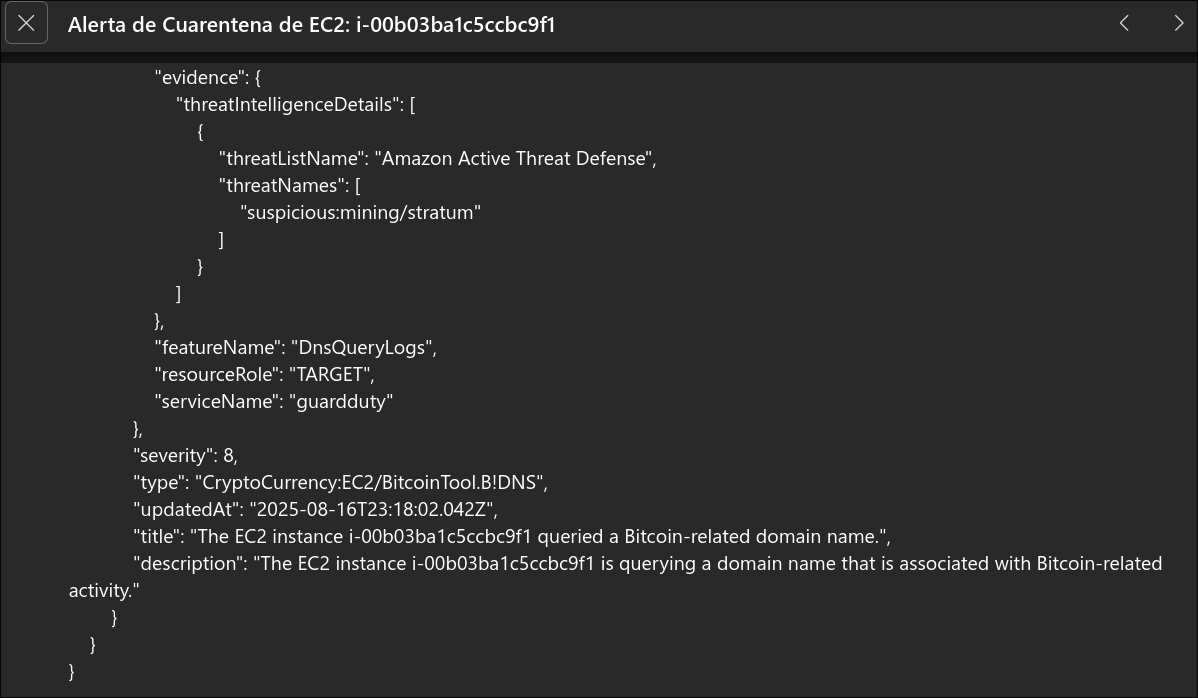This screenshot has width=1198, height=698.
Task: Click the CryptoCurrency:EC2/BitcoinTool.B!DNS type value
Action: [369, 482]
